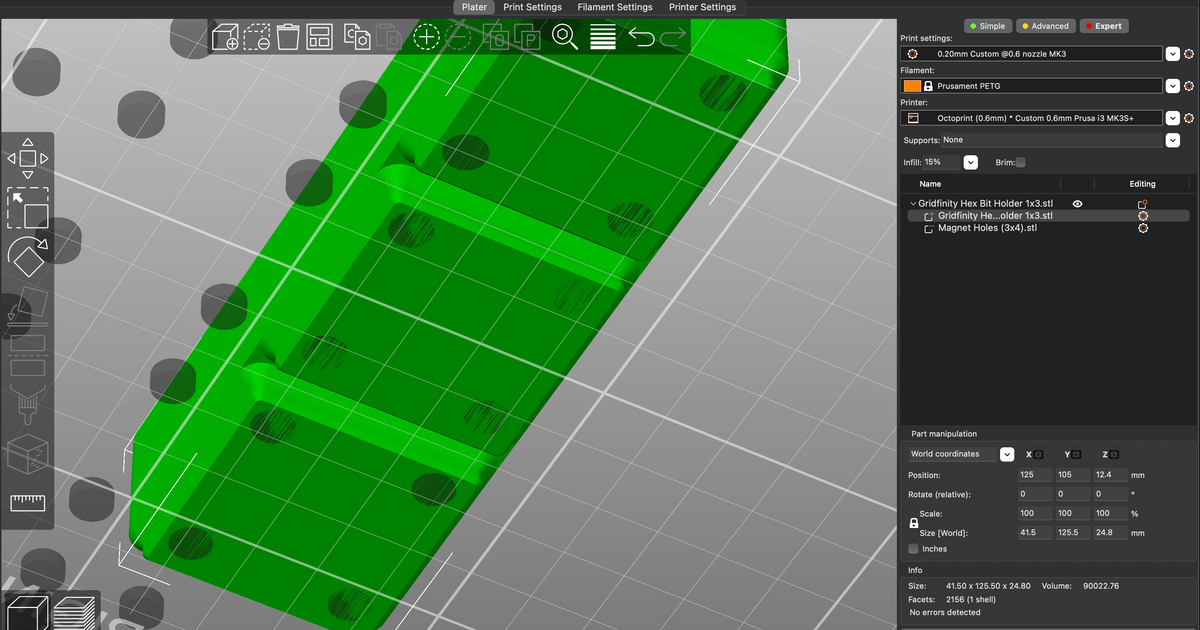Toggle visibility of Gridfinity Hex Bit Holder 1x3.stl

[1077, 203]
